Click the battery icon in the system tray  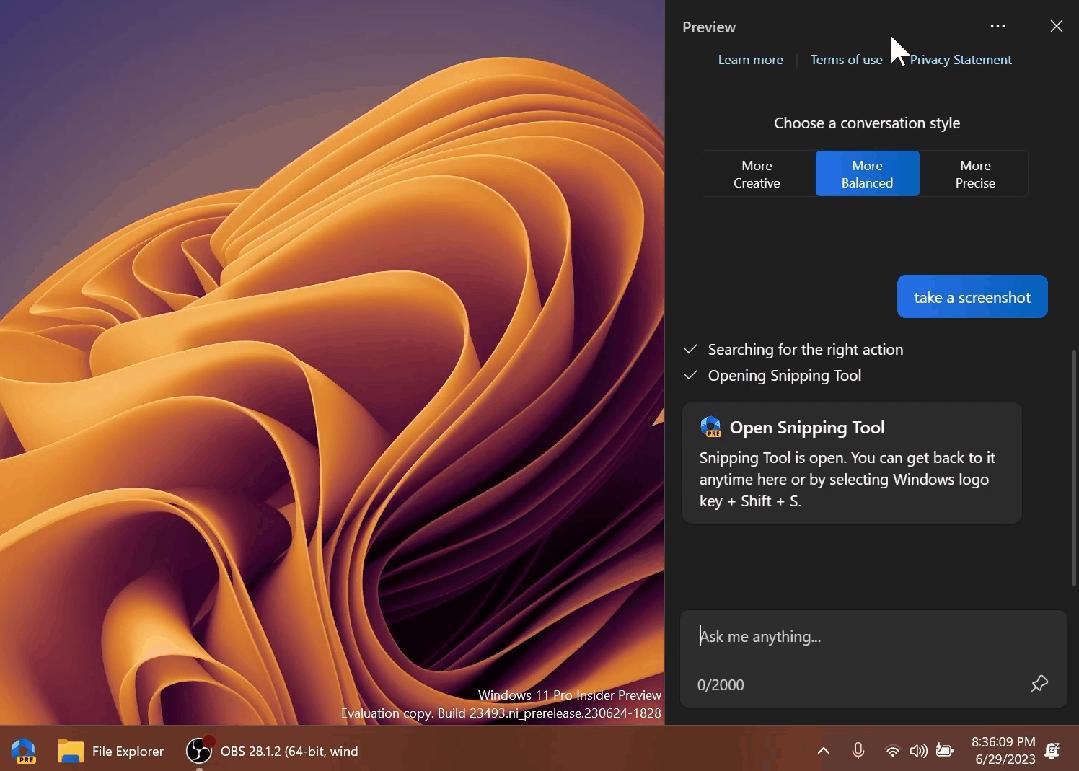coord(944,751)
